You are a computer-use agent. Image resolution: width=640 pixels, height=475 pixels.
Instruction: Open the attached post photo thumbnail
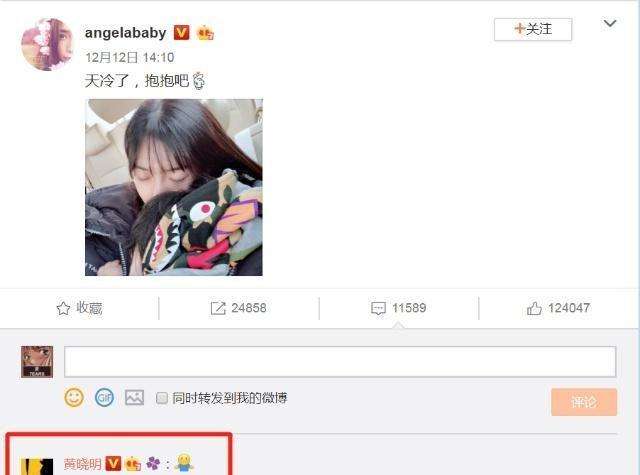tap(174, 187)
